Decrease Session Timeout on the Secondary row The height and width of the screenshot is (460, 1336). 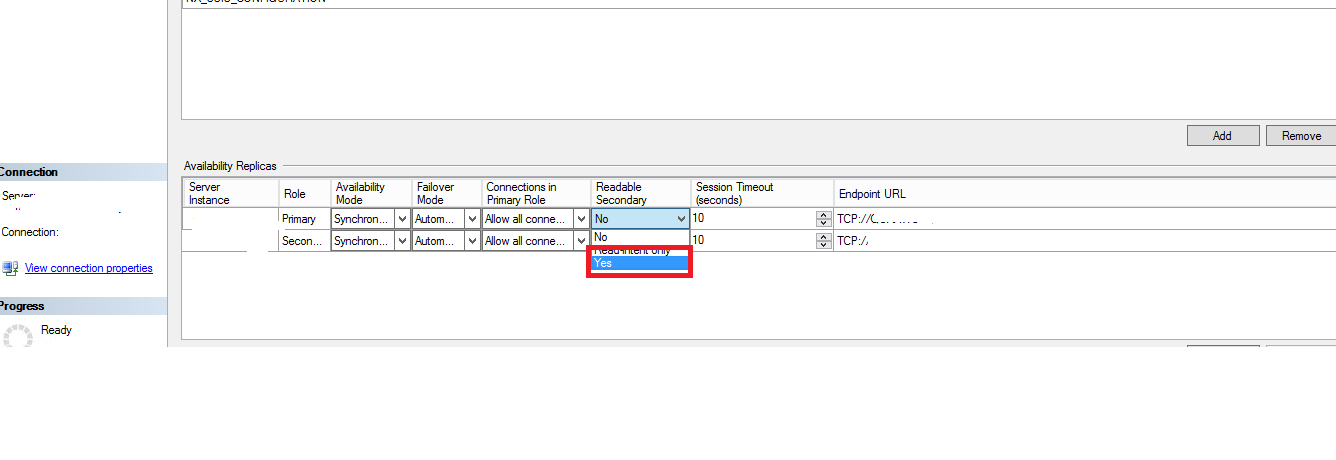823,245
